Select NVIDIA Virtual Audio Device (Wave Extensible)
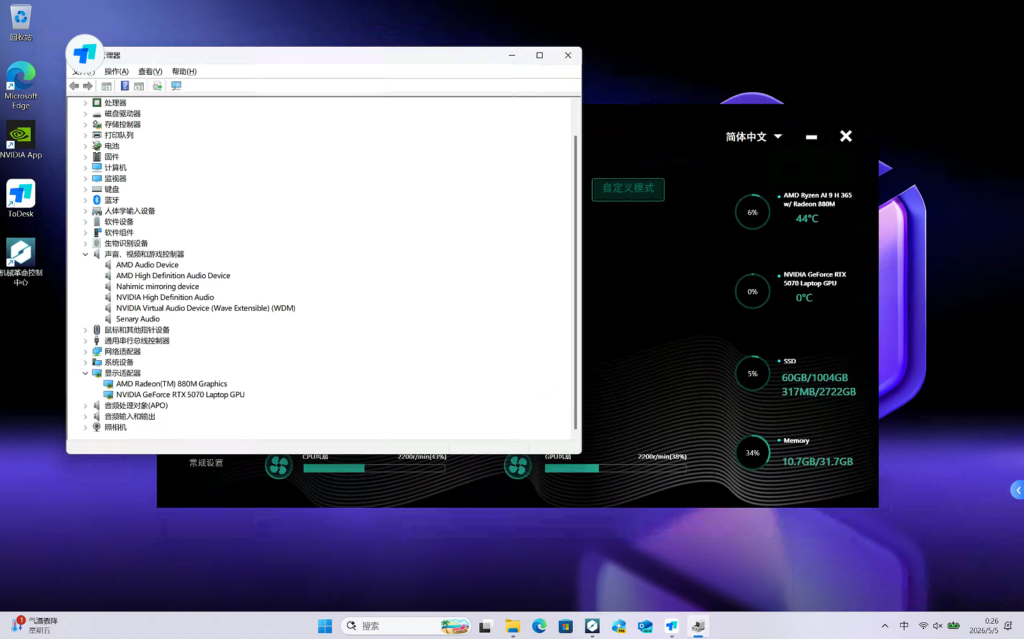This screenshot has width=1024, height=639. click(x=206, y=308)
